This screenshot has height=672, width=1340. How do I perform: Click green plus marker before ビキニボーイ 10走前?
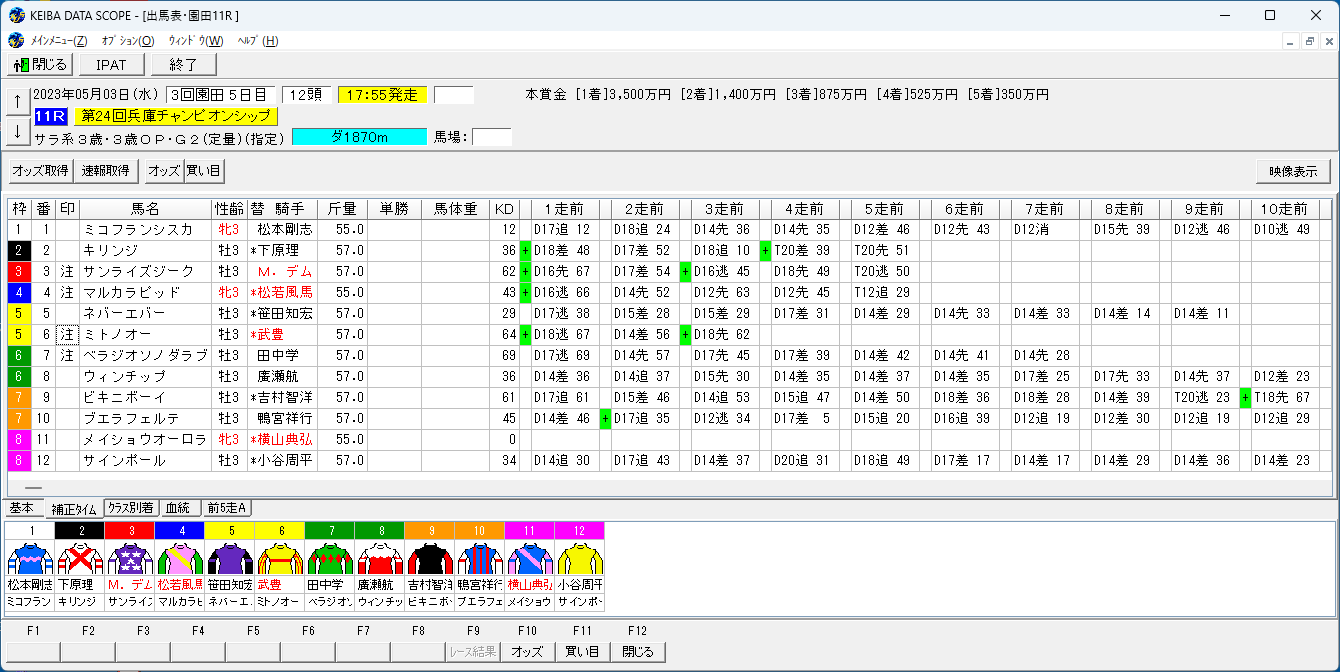(1245, 397)
